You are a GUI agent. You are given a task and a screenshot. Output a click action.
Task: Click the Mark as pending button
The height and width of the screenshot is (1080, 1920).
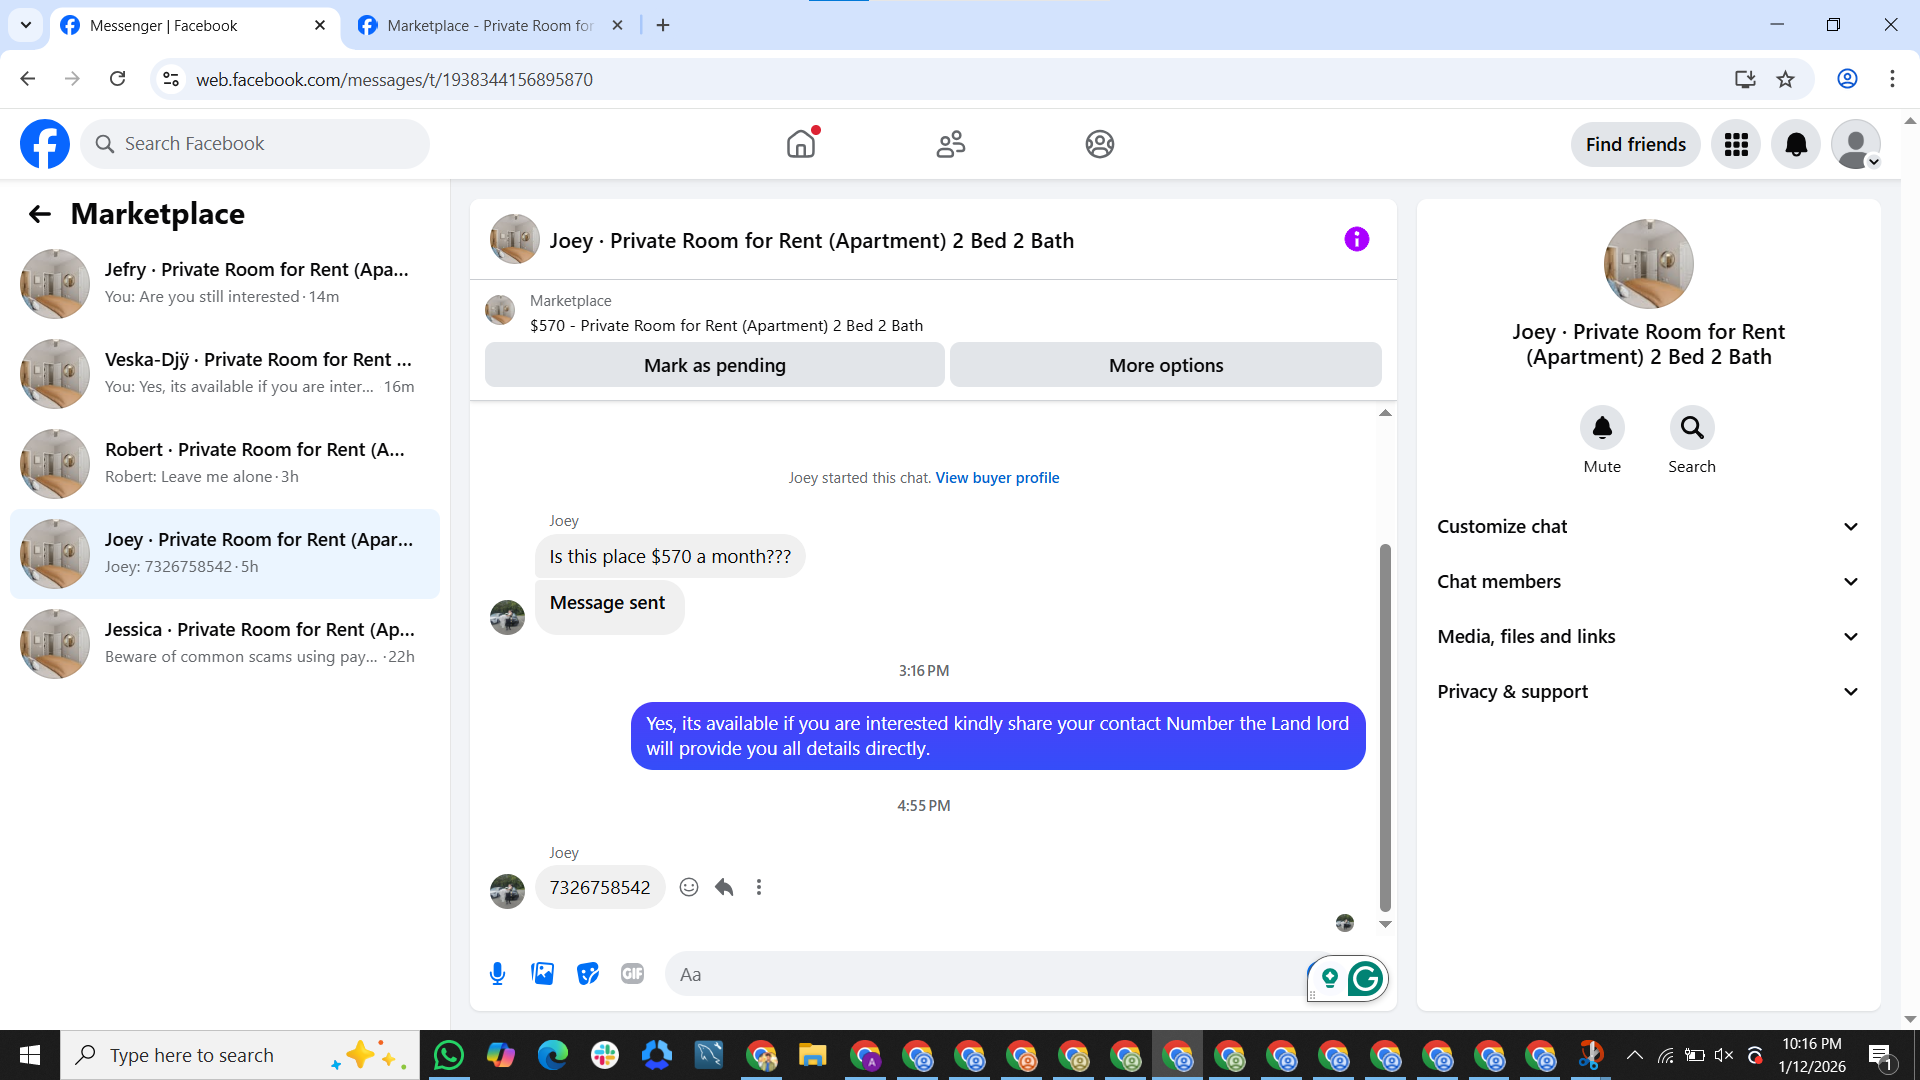click(714, 365)
